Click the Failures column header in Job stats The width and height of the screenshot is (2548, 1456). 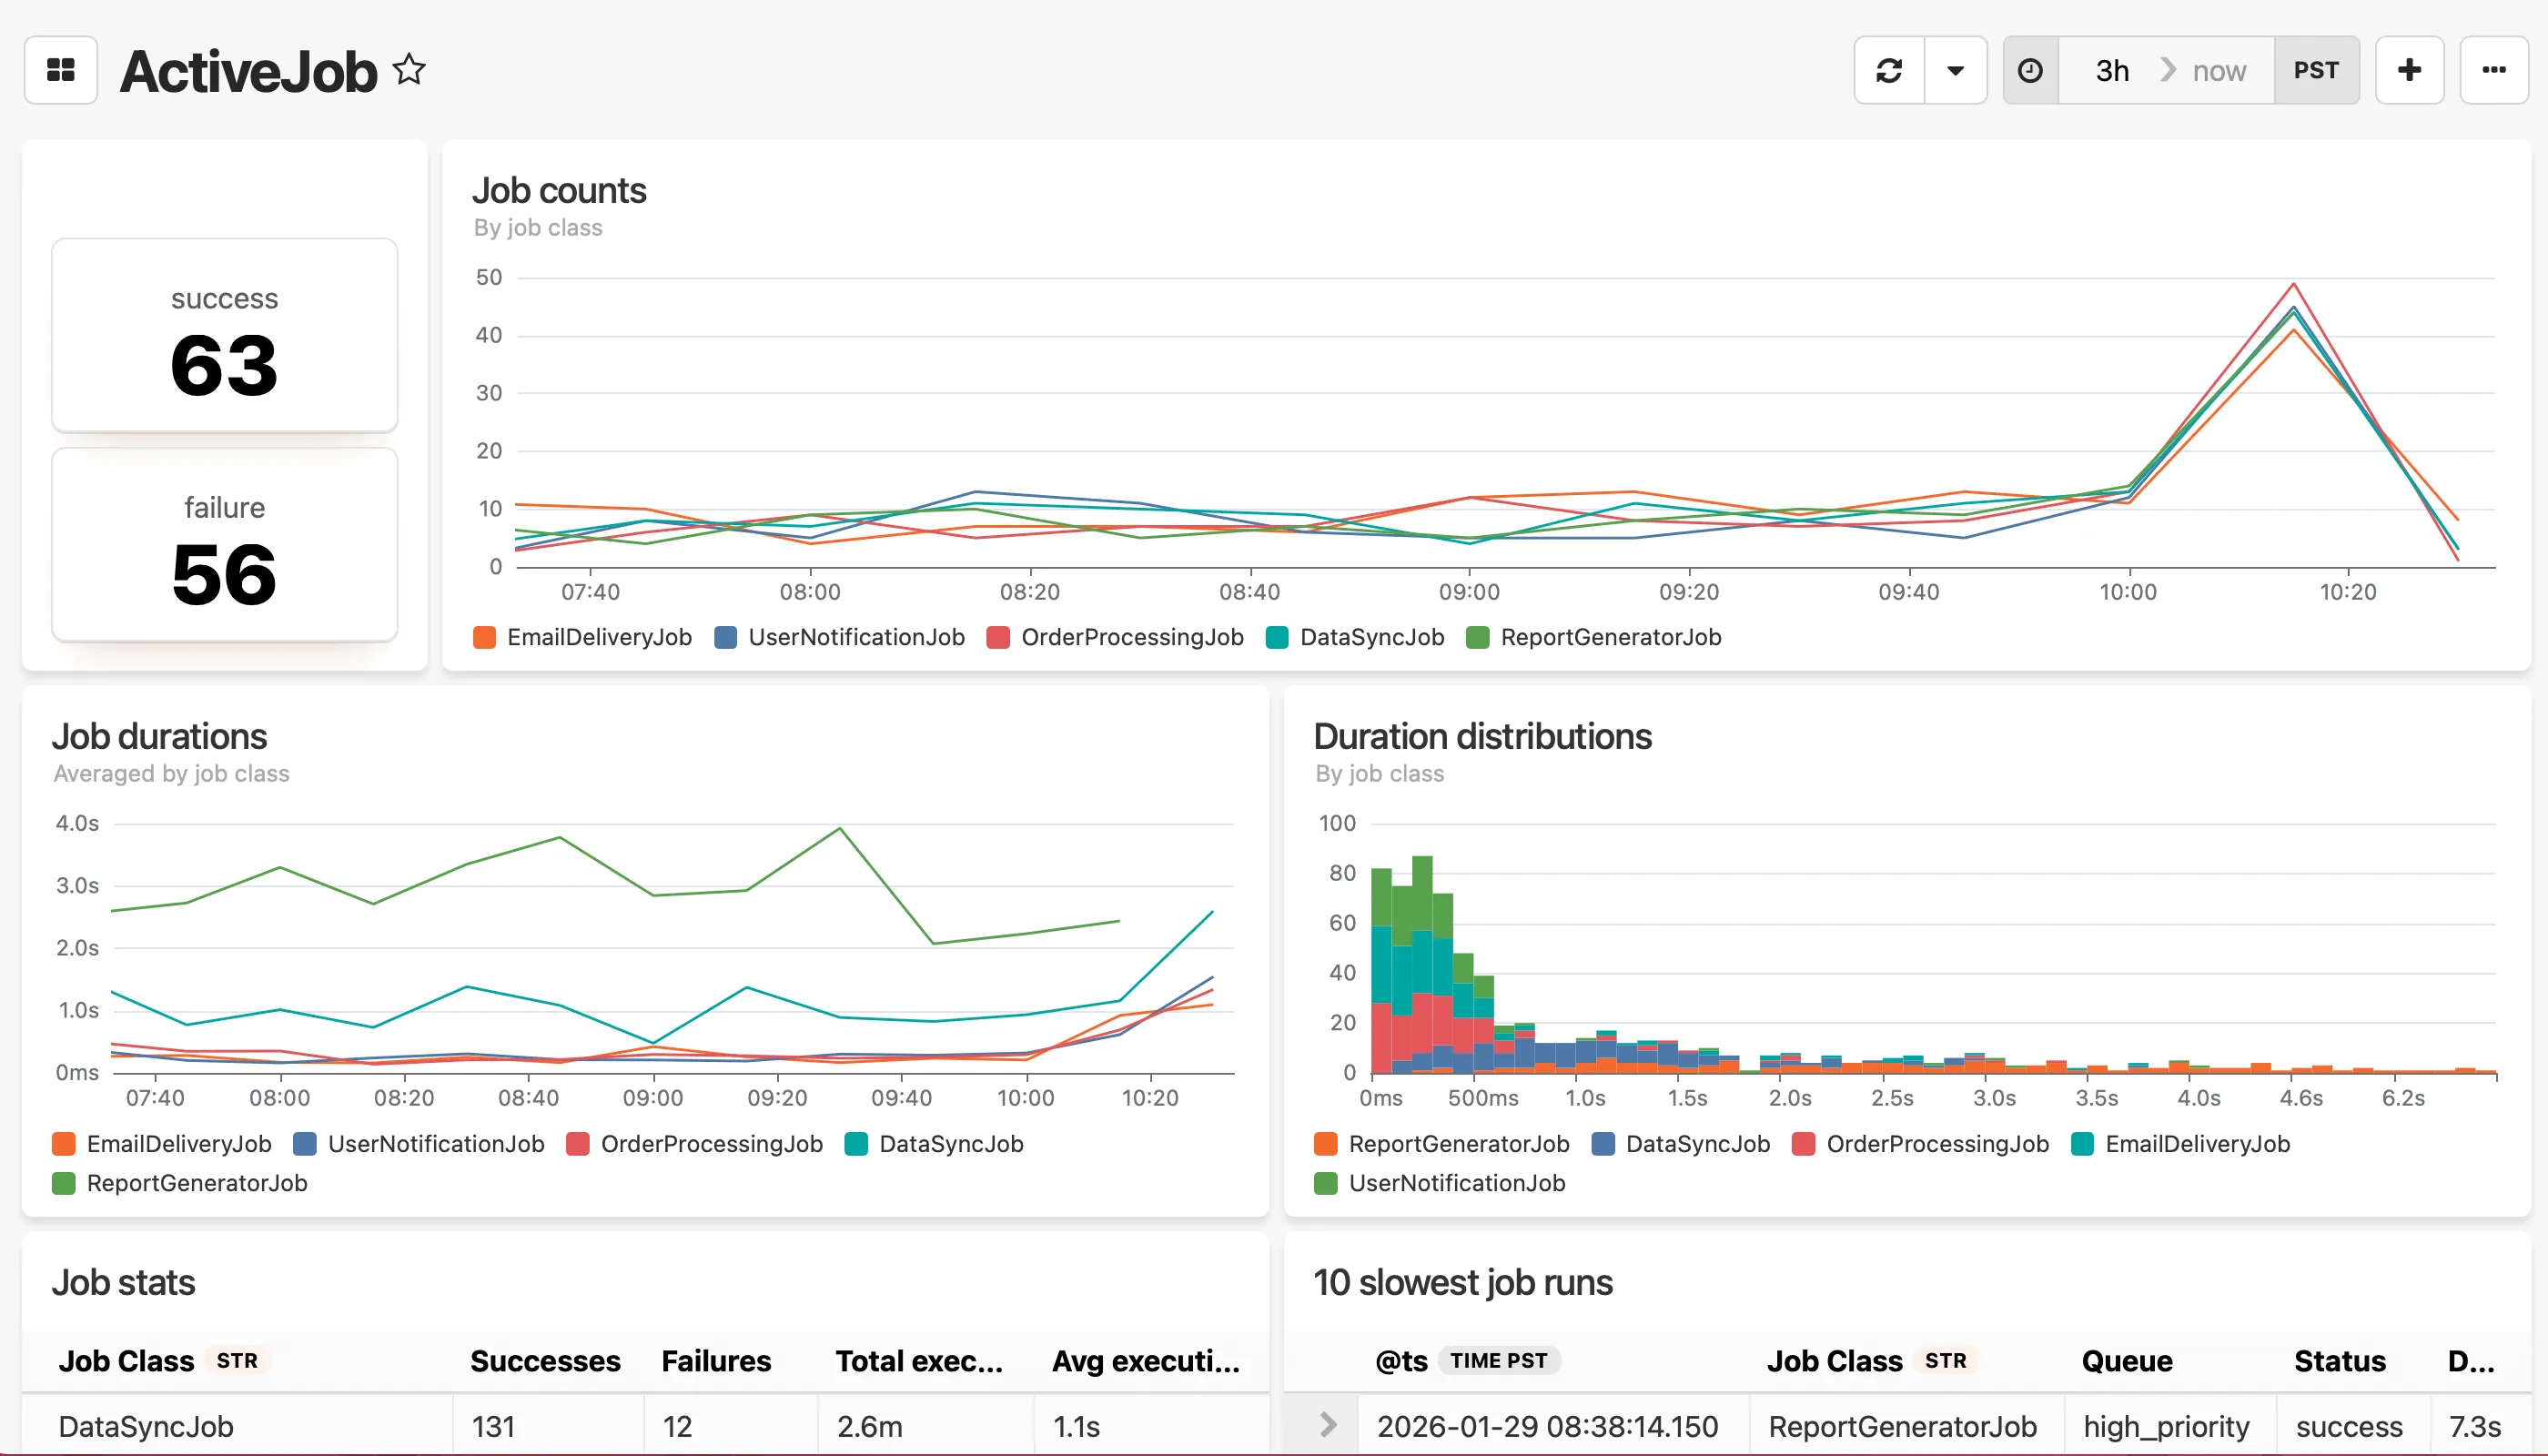pos(716,1361)
